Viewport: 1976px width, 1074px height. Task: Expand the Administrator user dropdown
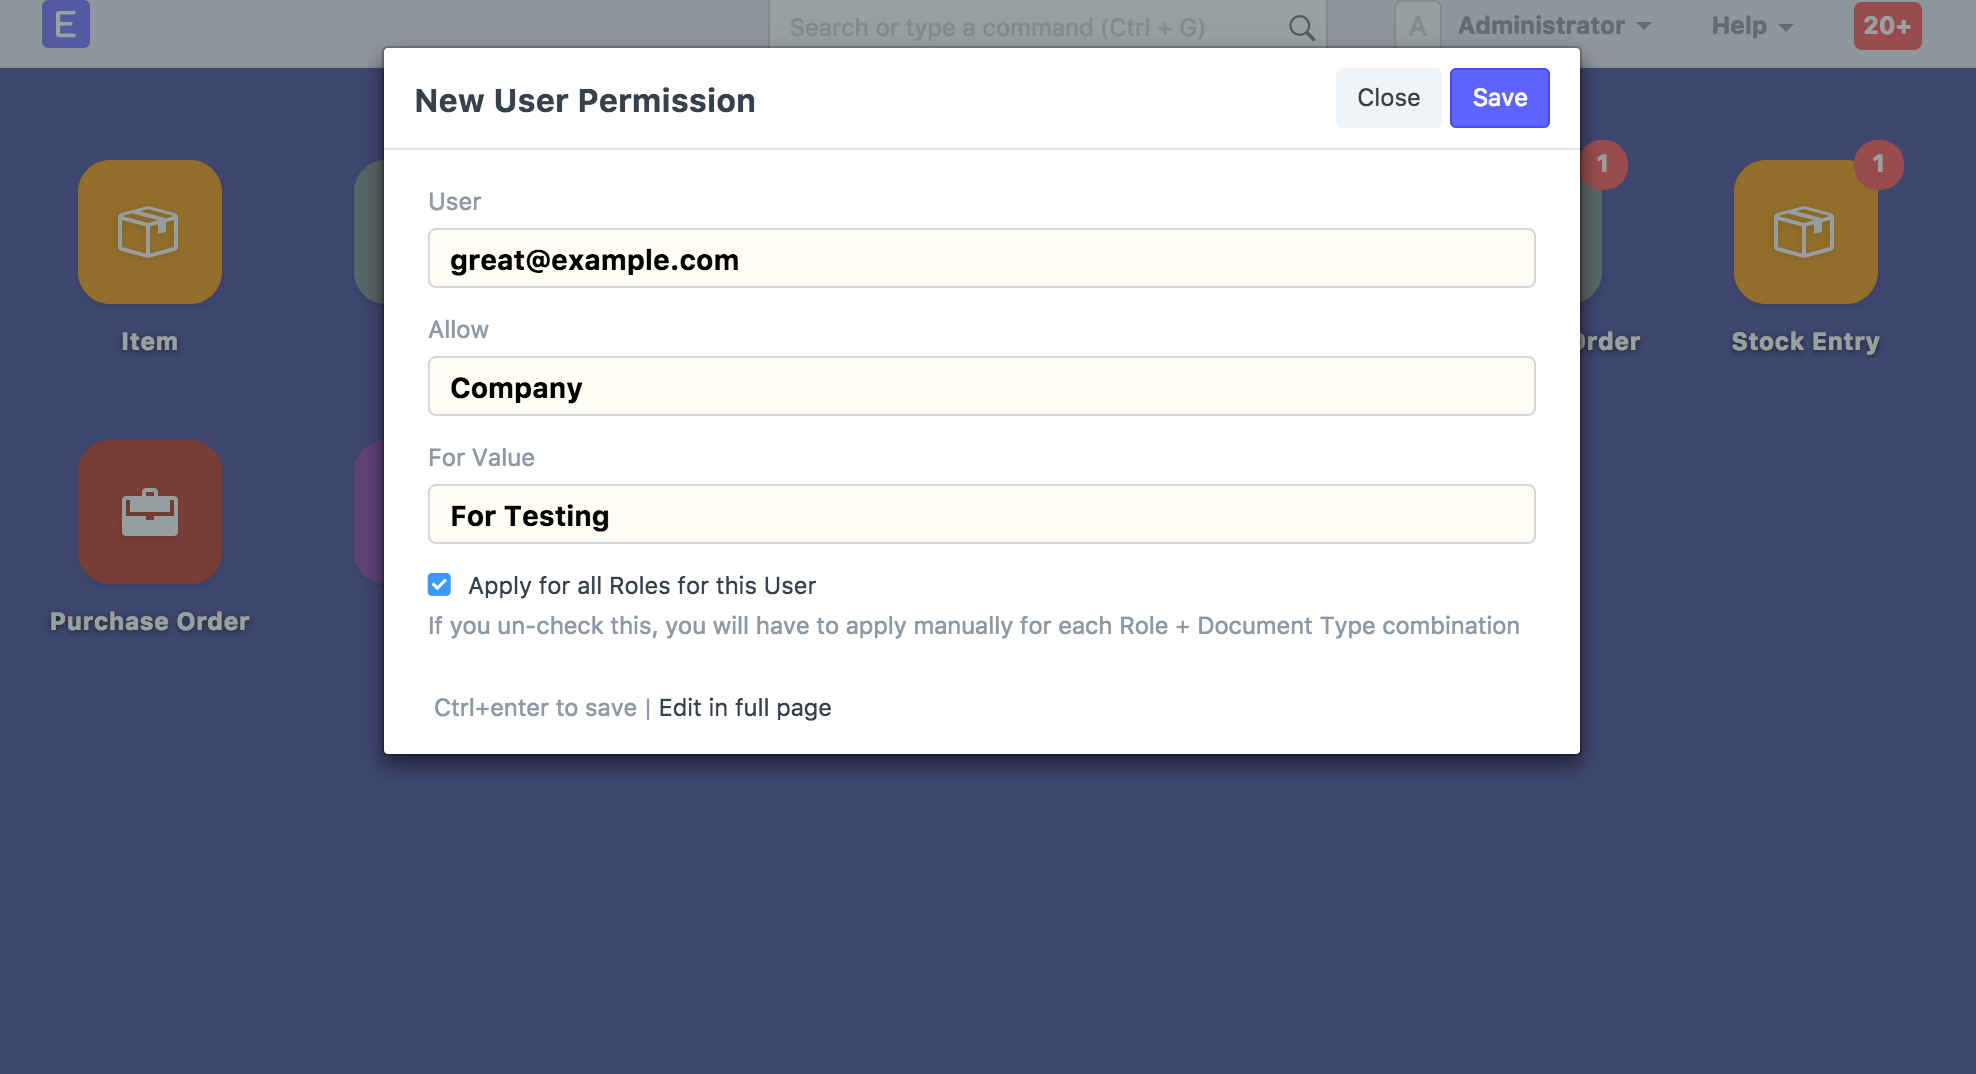click(1554, 26)
